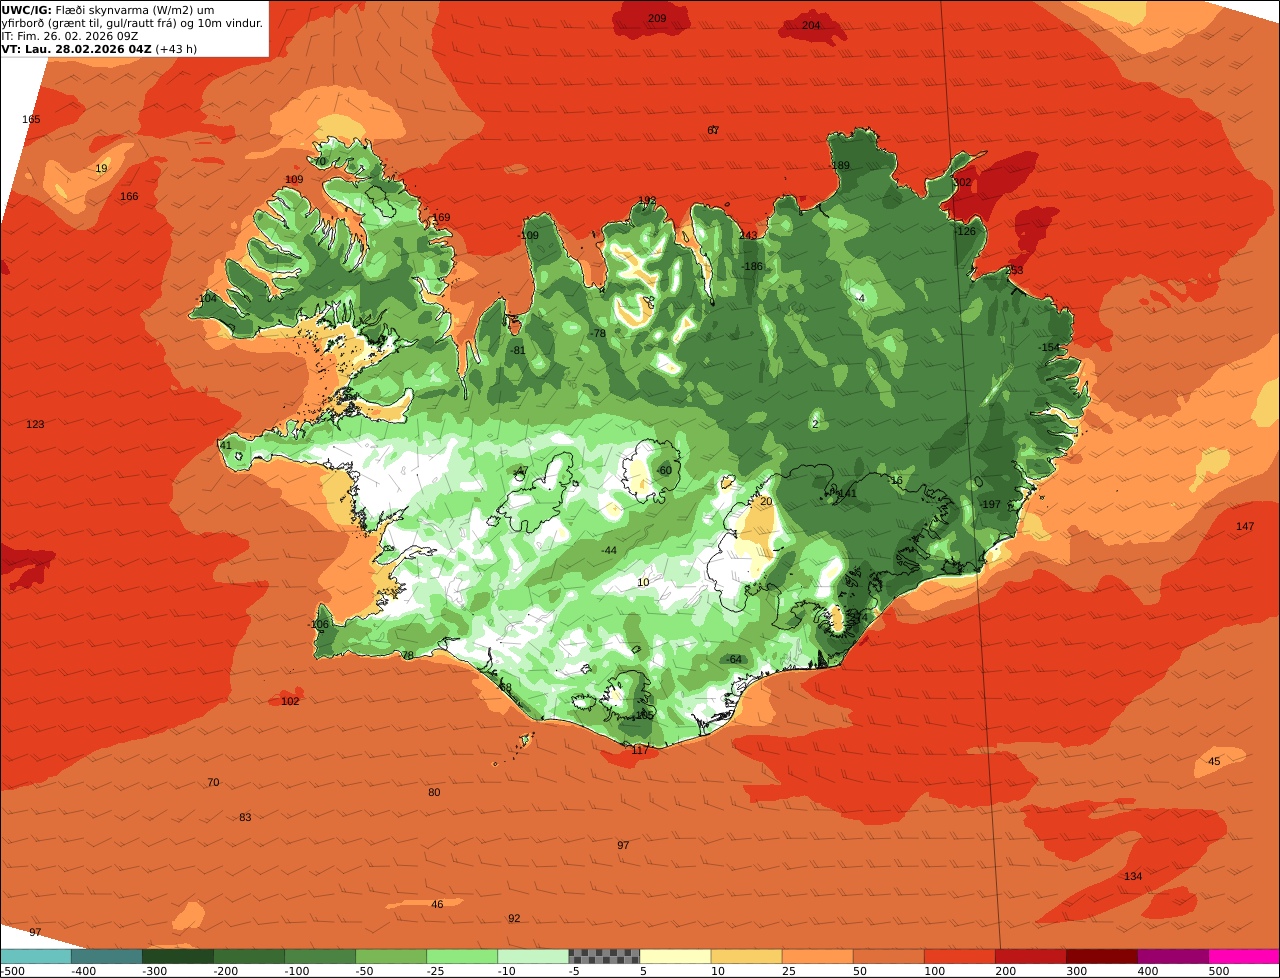
Task: Click the map value 166
Action: (x=129, y=196)
